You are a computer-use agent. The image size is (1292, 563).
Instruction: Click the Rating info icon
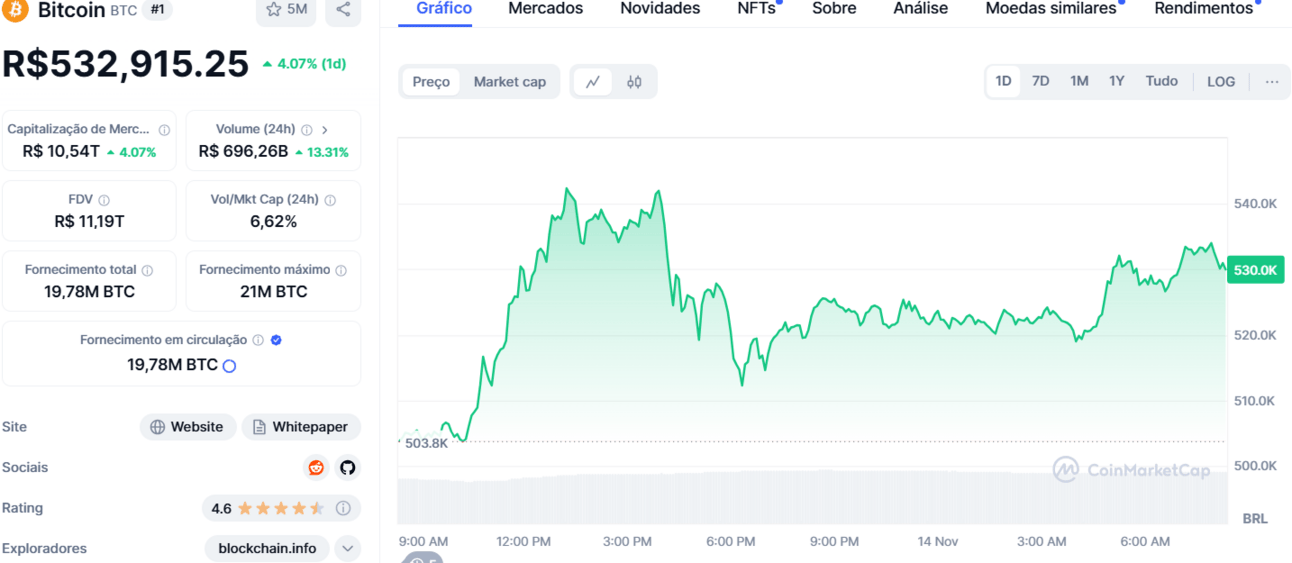click(x=343, y=508)
